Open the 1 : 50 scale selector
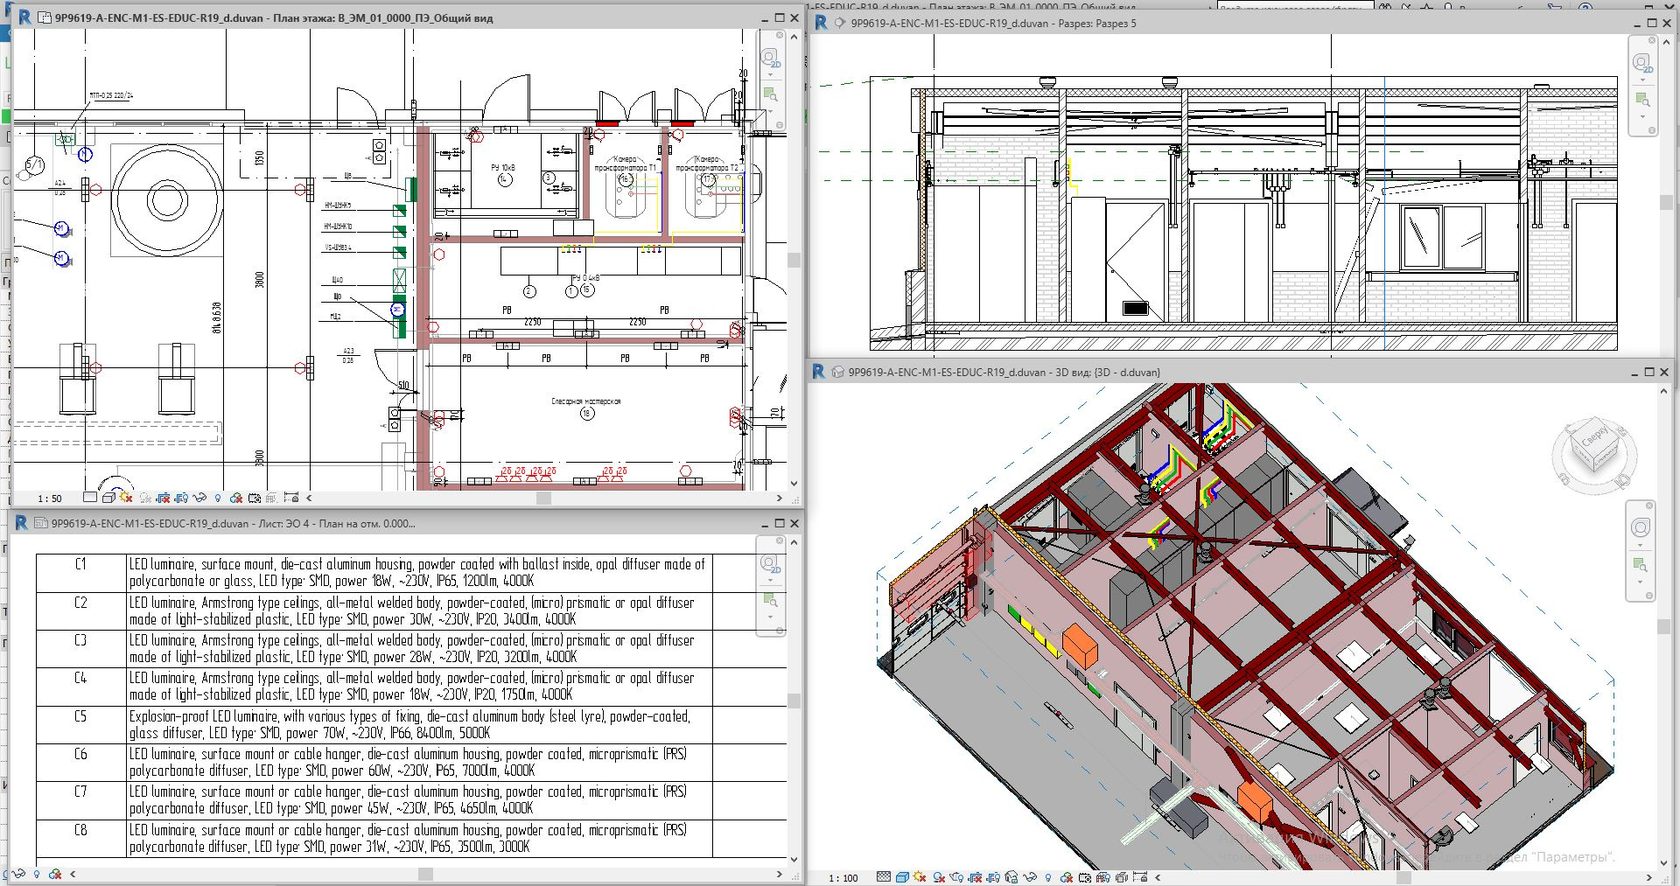Viewport: 1680px width, 886px height. coord(50,498)
